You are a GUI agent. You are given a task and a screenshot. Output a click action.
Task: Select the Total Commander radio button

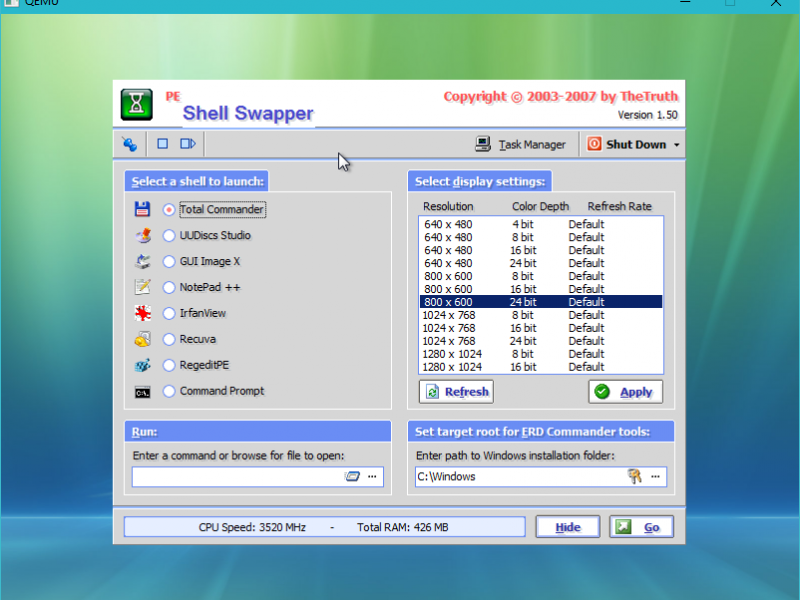click(169, 210)
